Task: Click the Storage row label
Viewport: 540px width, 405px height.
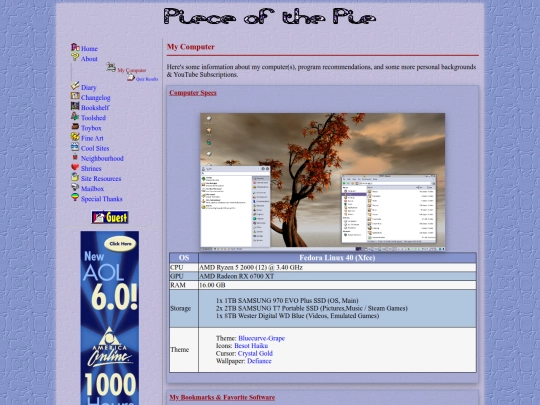Action: (x=180, y=308)
